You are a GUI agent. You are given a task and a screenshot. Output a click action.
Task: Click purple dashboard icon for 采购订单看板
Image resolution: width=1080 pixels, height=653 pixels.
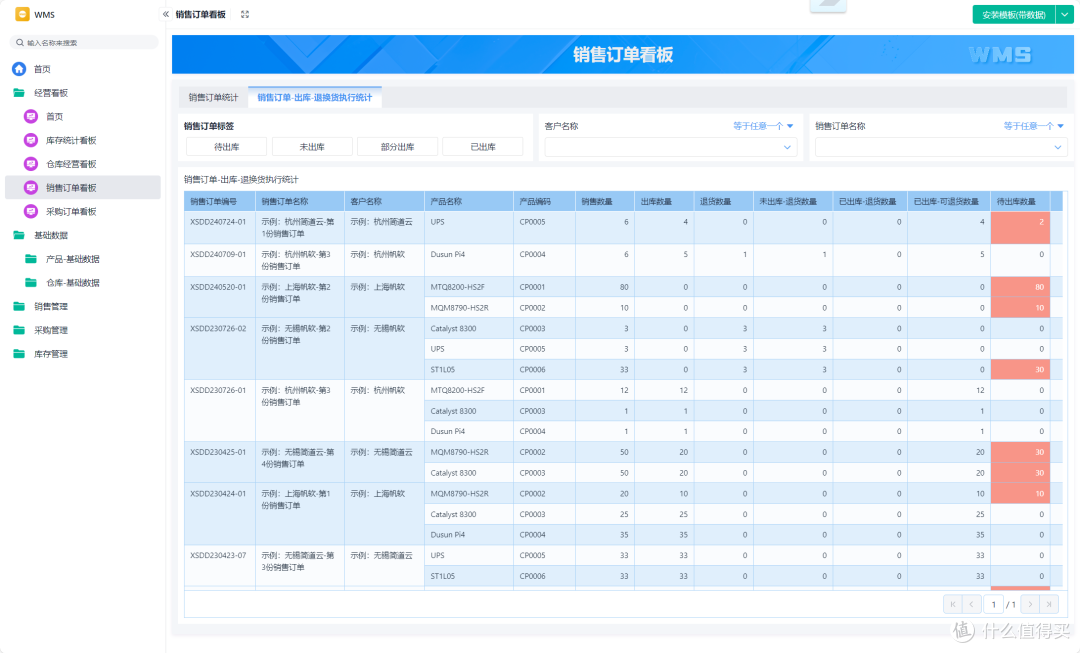pyautogui.click(x=30, y=211)
